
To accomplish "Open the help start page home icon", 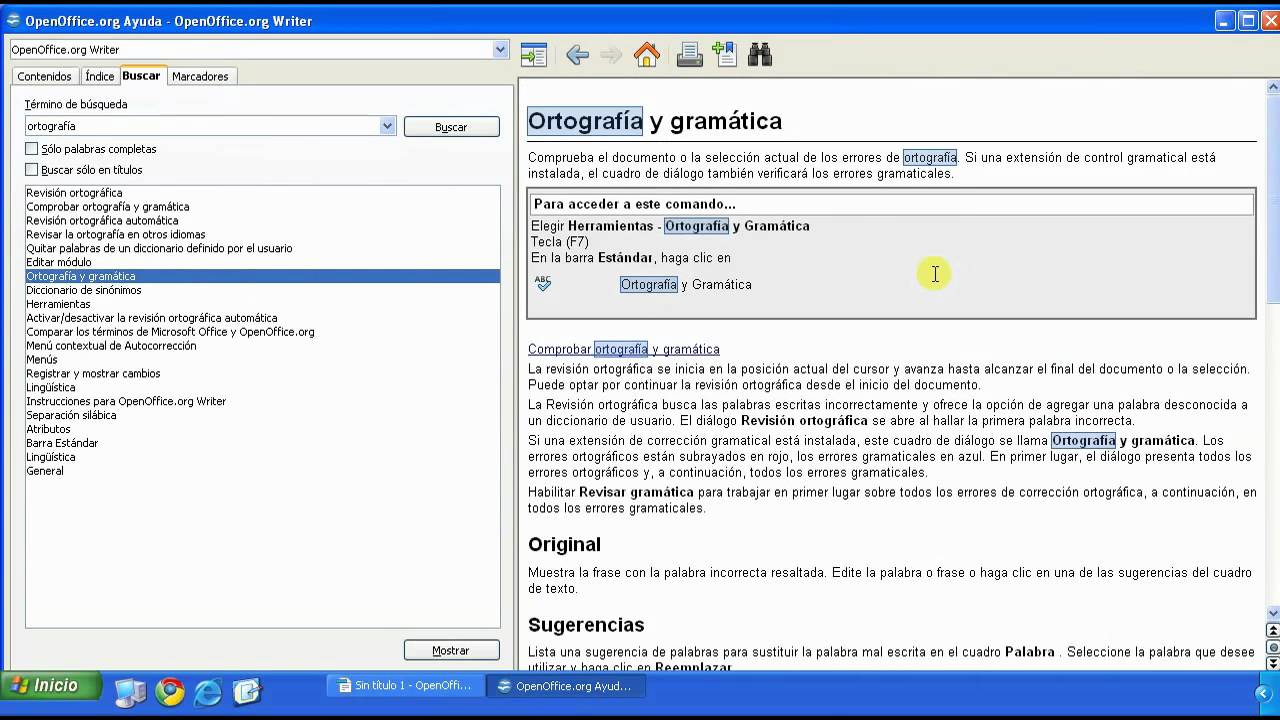I will pos(647,55).
